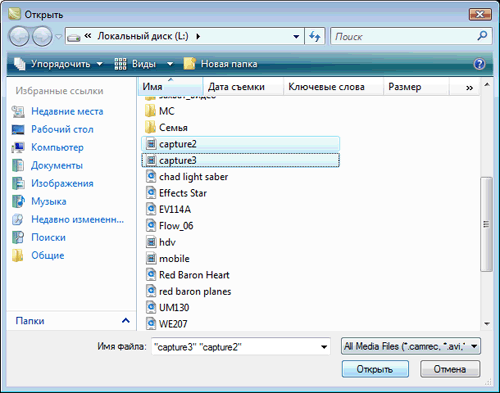Select the hdv video file

click(x=167, y=242)
